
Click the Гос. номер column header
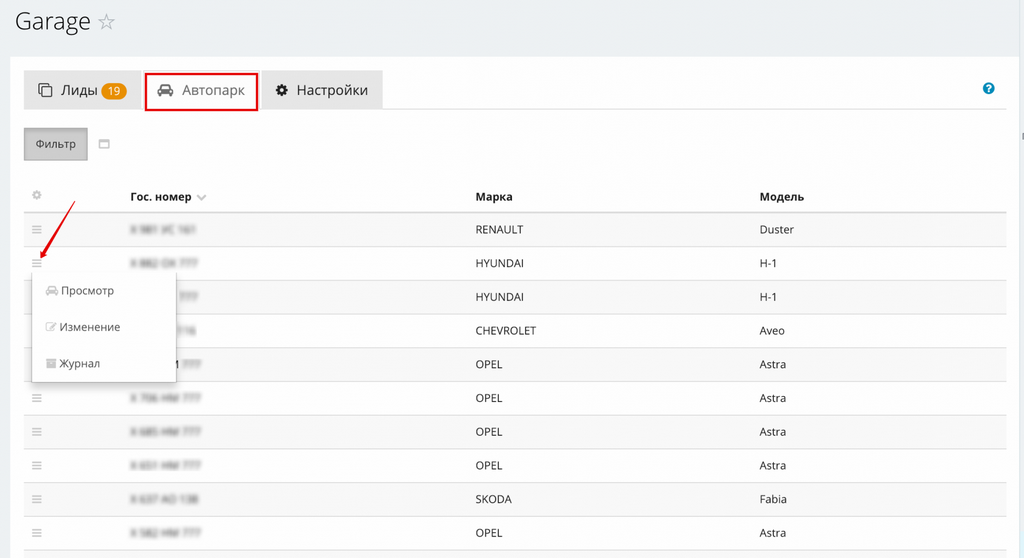pos(161,197)
